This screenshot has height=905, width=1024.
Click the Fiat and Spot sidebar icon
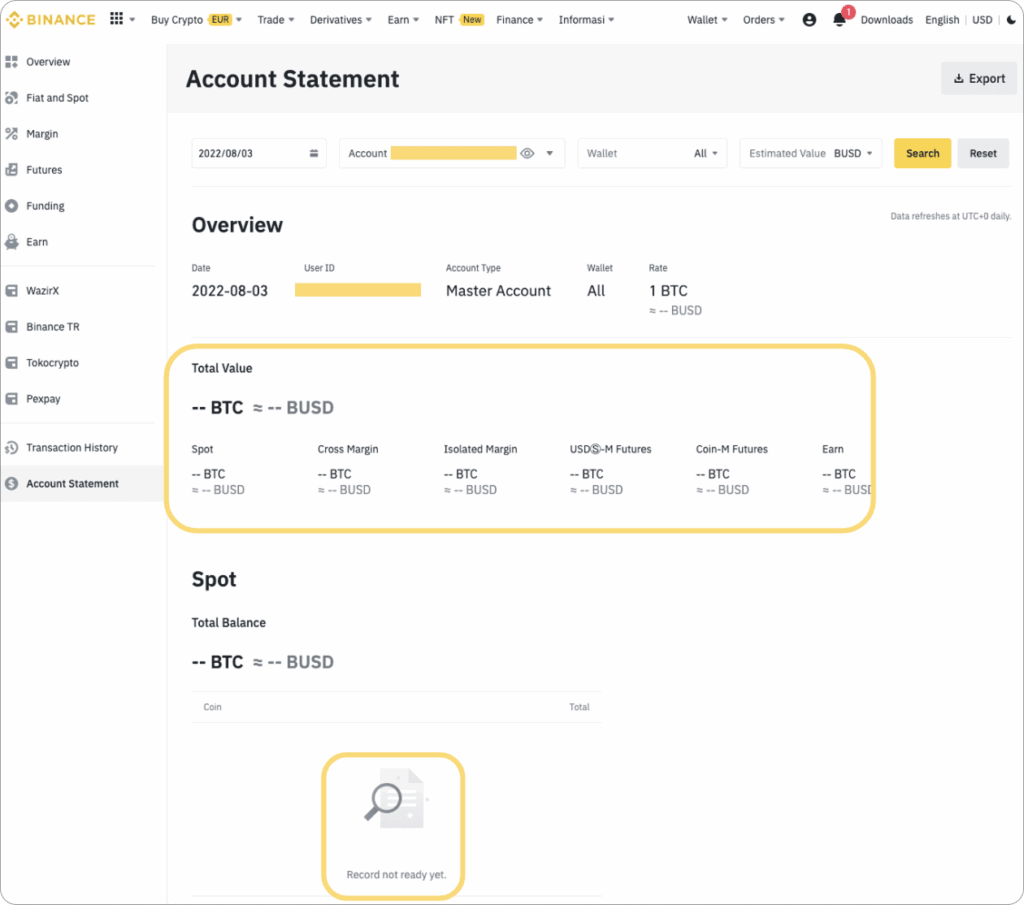tap(11, 98)
